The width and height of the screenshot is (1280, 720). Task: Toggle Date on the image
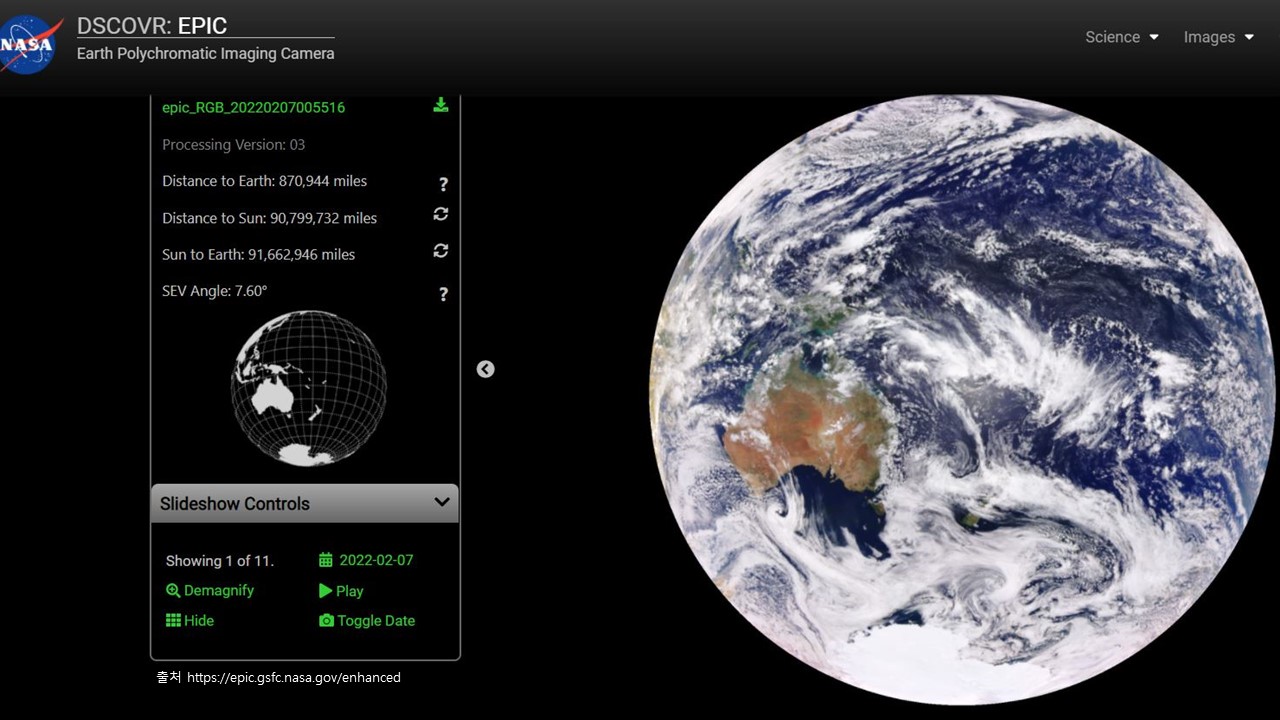click(x=367, y=620)
